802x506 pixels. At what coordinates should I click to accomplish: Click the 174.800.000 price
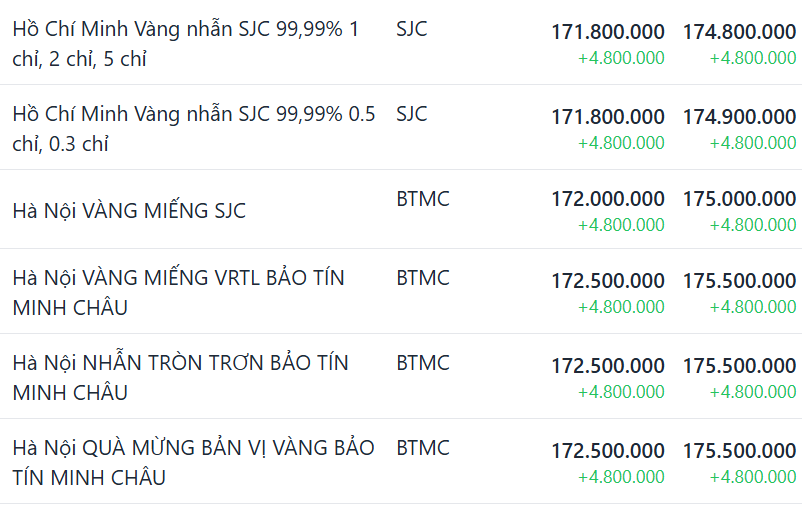pyautogui.click(x=739, y=32)
